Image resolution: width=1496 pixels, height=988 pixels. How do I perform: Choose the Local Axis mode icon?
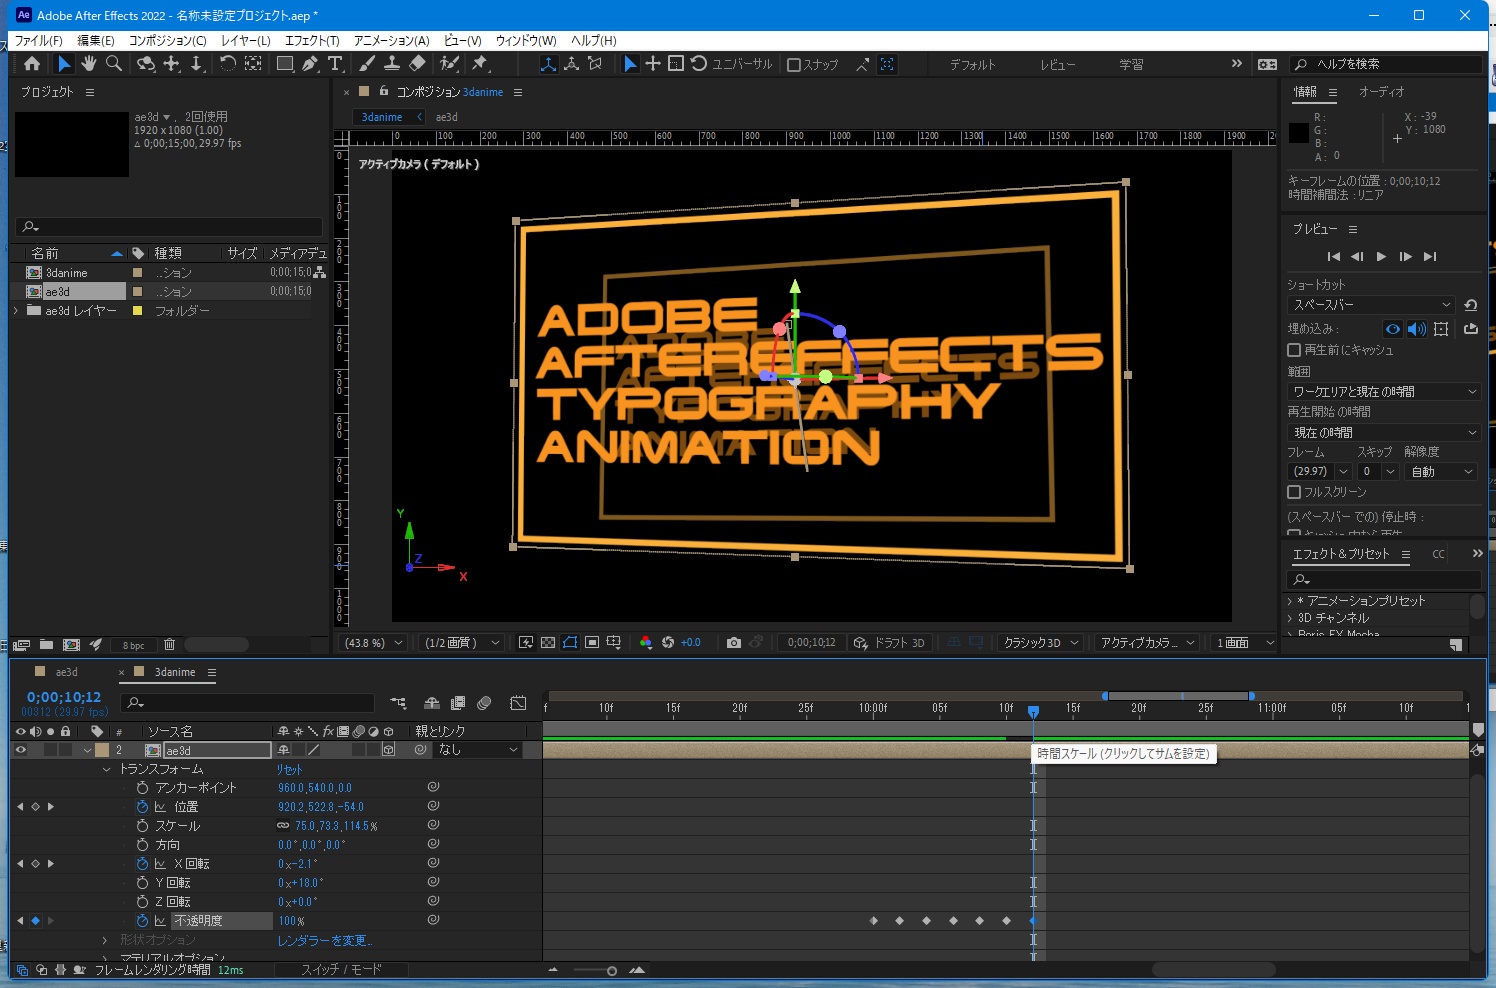(548, 64)
